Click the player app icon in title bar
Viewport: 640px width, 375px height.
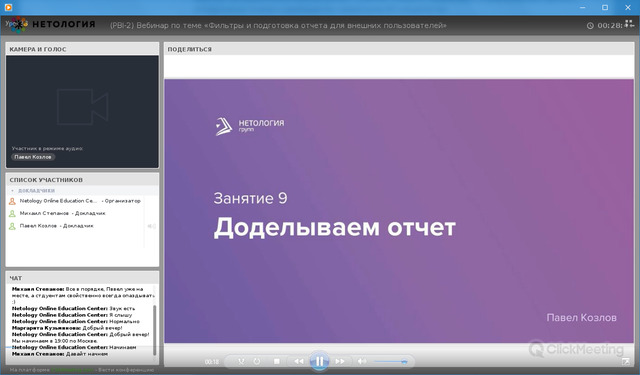[8, 7]
